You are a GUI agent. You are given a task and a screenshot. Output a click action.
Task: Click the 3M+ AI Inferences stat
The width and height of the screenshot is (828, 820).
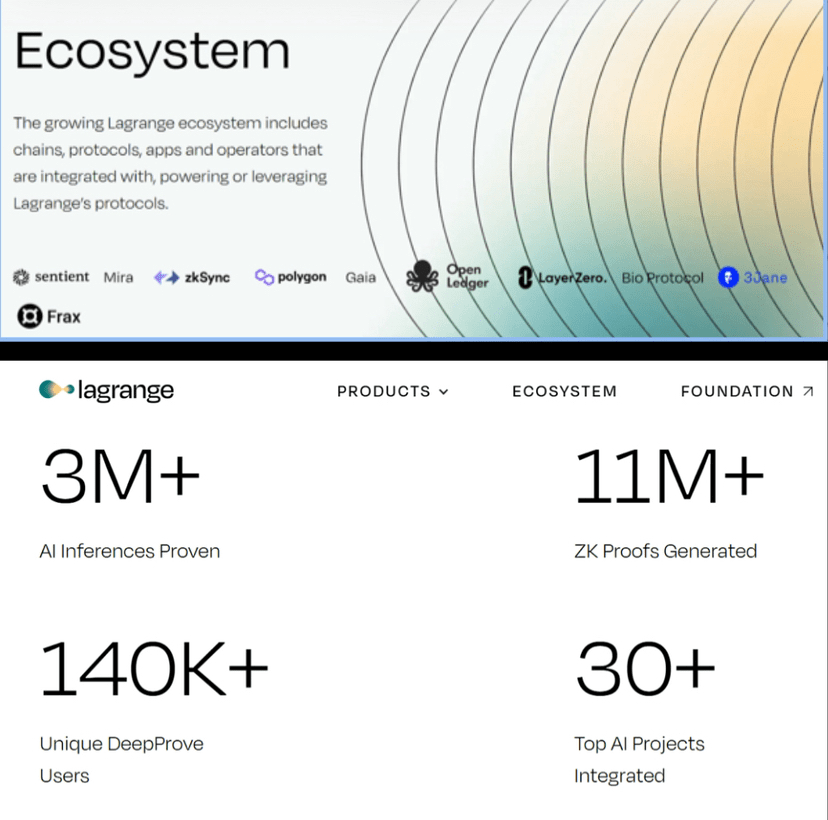pos(130,503)
